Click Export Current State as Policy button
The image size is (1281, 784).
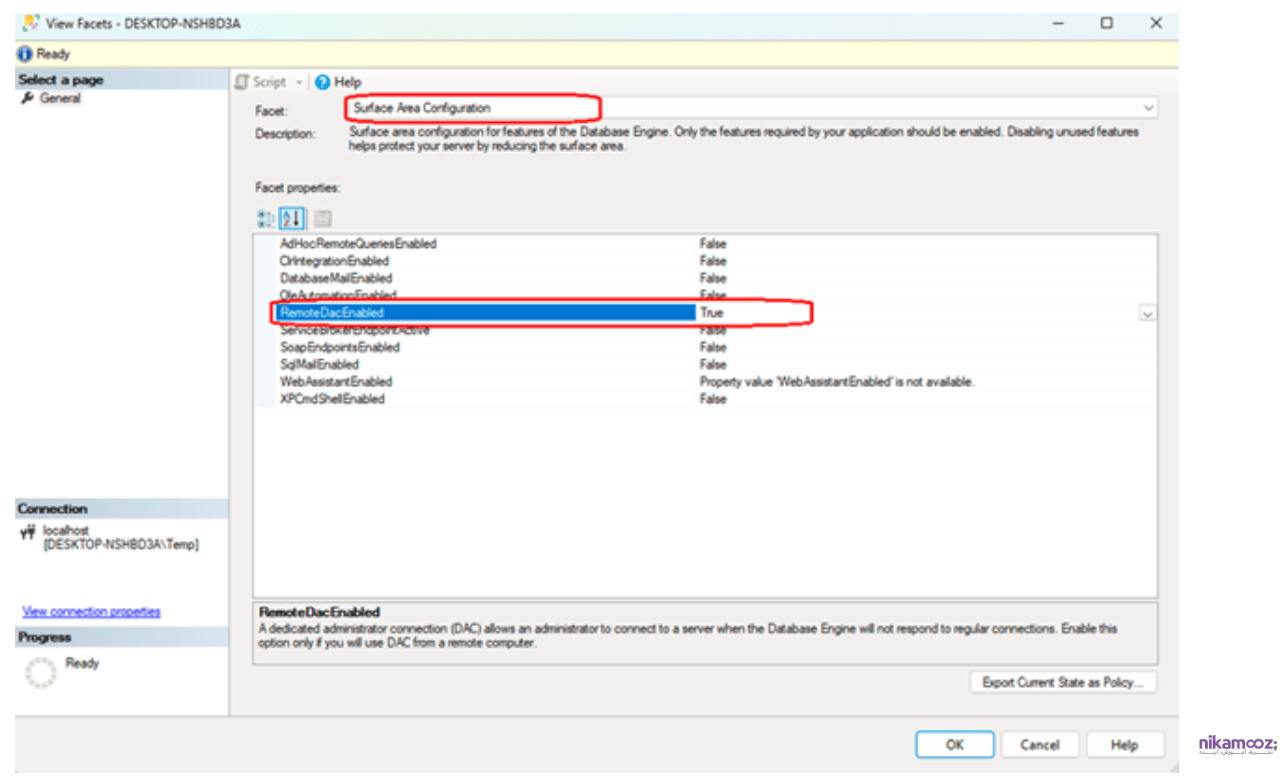1063,682
